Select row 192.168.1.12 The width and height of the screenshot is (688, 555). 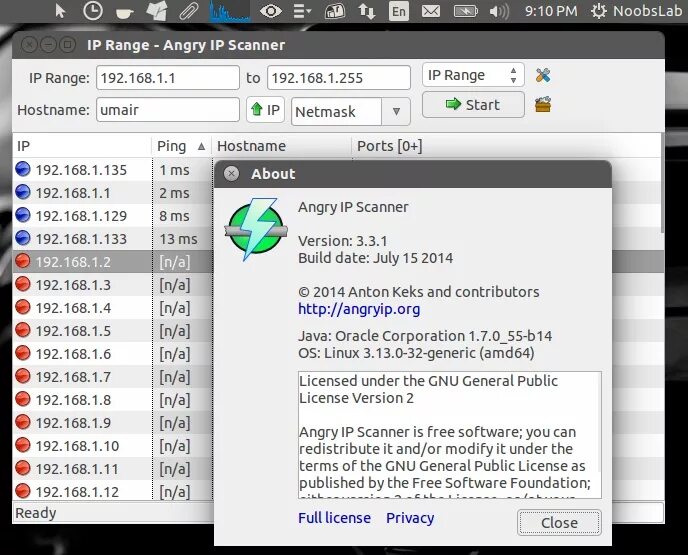(x=113, y=491)
